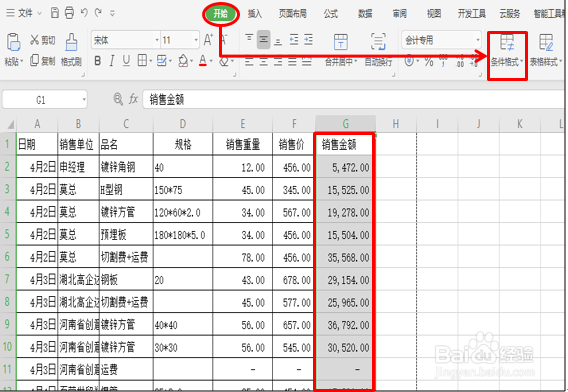The width and height of the screenshot is (568, 392).
Task: Click the 合并居中 merge center icon
Action: click(341, 42)
